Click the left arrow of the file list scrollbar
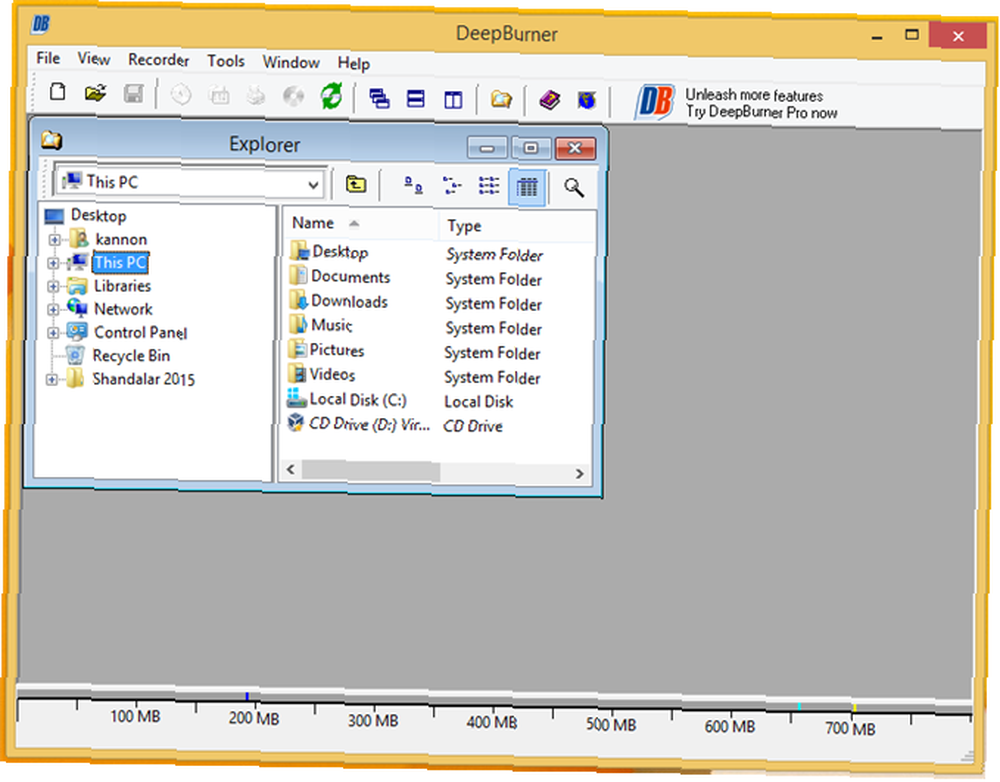Viewport: 1000px width, 782px height. tap(291, 469)
